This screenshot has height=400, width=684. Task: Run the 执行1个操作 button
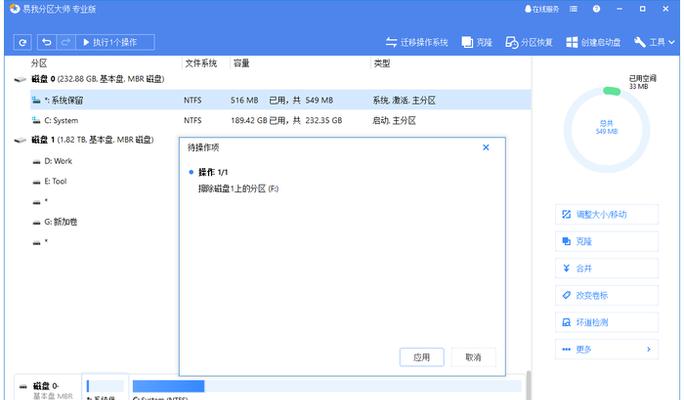[x=115, y=42]
